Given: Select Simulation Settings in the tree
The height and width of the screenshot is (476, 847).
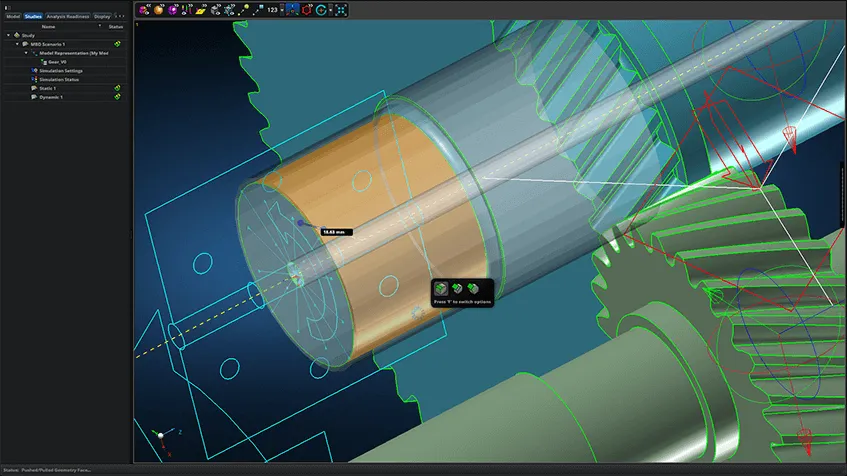Looking at the screenshot, I should pyautogui.click(x=59, y=71).
